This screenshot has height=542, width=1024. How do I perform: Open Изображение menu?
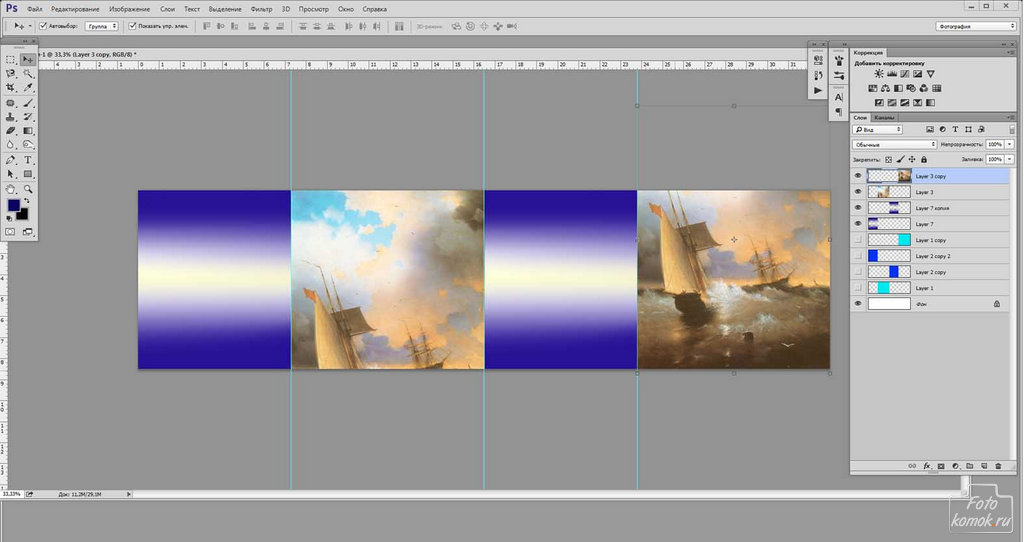(129, 9)
